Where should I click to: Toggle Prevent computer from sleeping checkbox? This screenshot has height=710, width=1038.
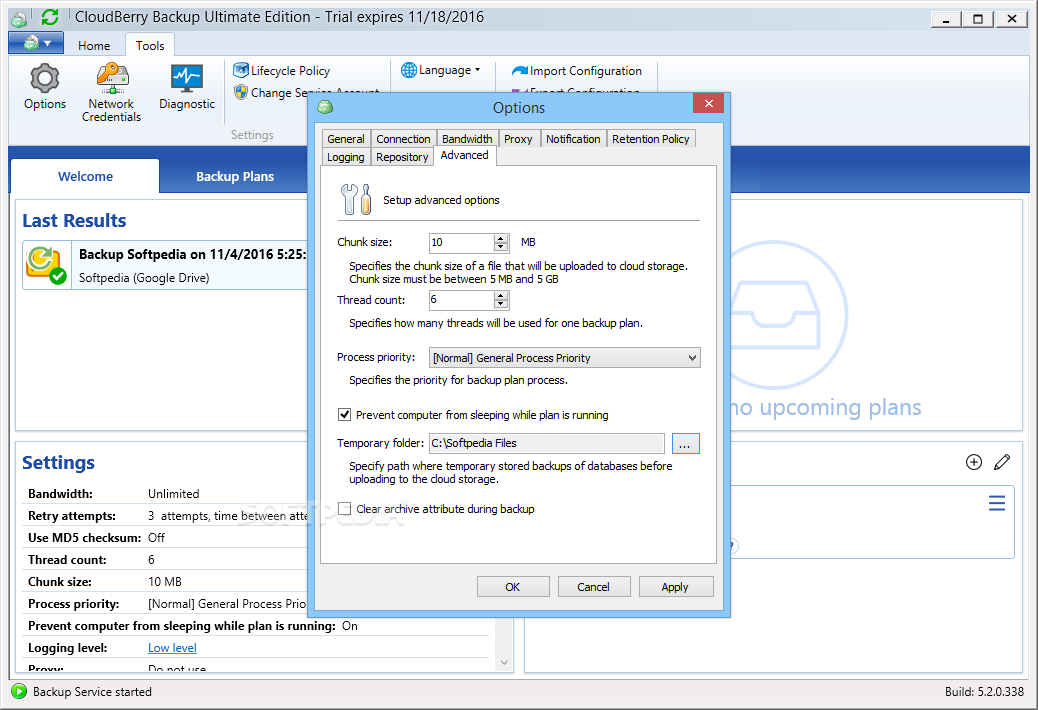click(344, 415)
